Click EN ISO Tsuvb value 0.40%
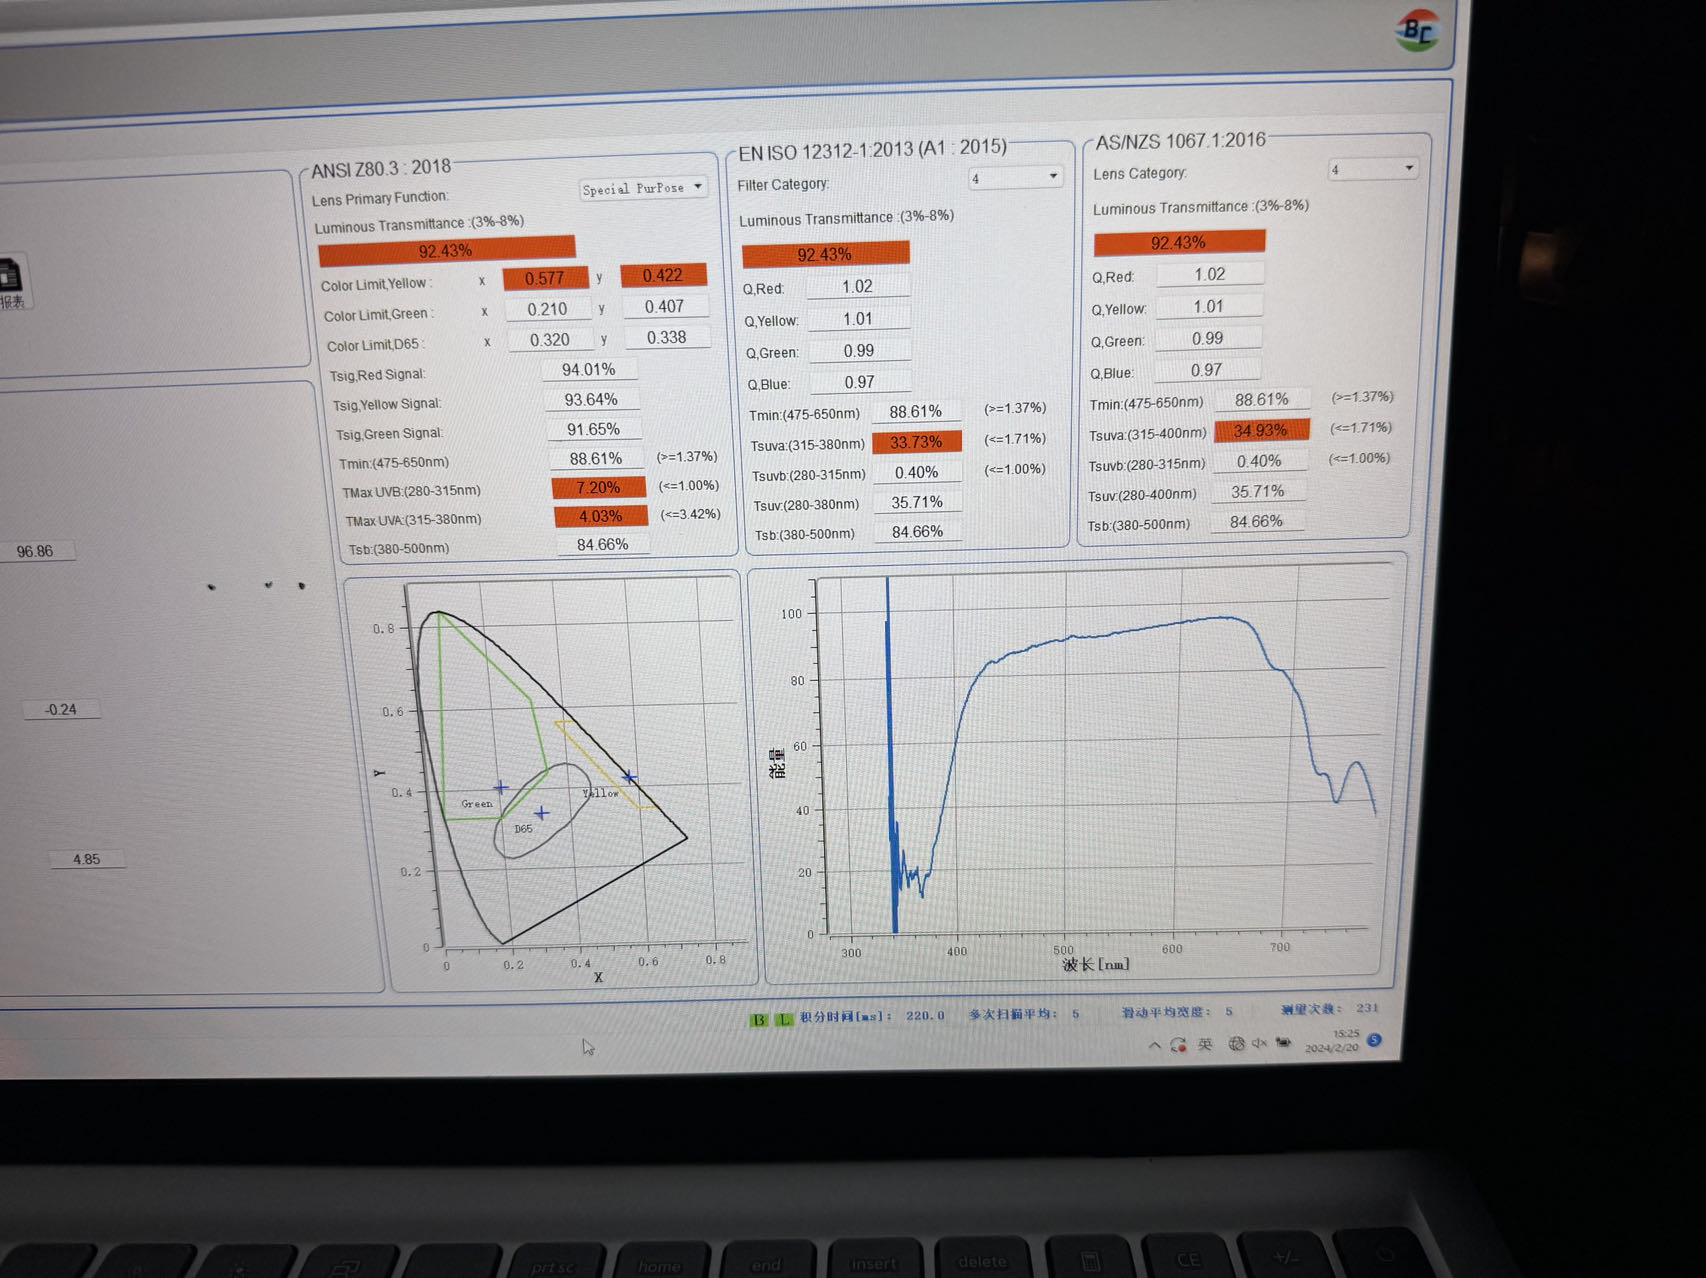Viewport: 1706px width, 1278px height. coord(917,472)
